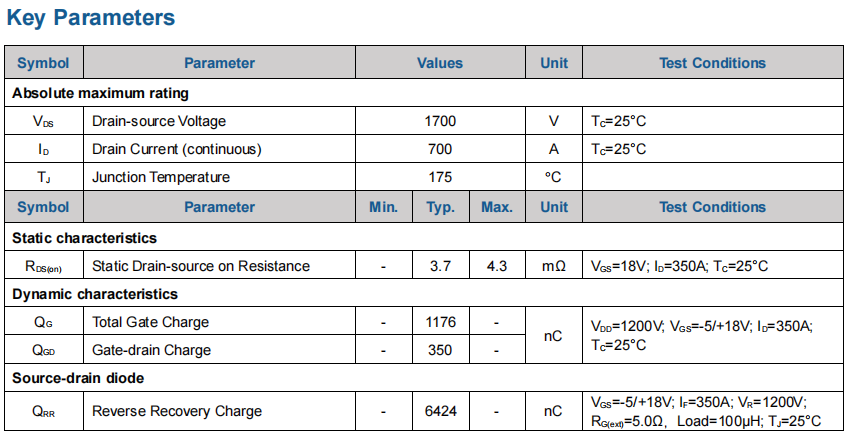Screen dimensions: 848x434
Task: Click the Min. column header
Action: click(384, 207)
